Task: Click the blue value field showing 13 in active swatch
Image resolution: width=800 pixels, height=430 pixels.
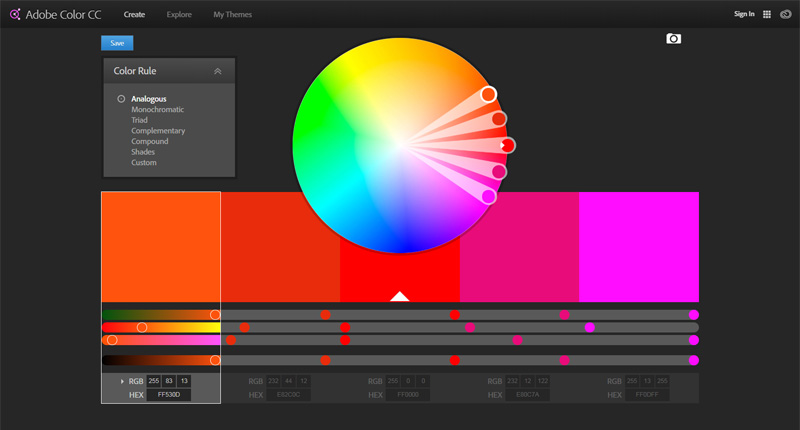Action: coord(184,381)
